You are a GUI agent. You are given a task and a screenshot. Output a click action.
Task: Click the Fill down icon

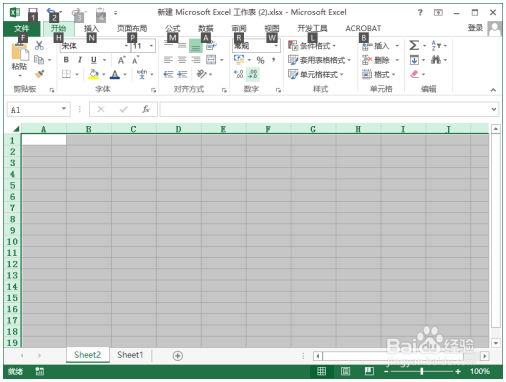click(x=414, y=60)
